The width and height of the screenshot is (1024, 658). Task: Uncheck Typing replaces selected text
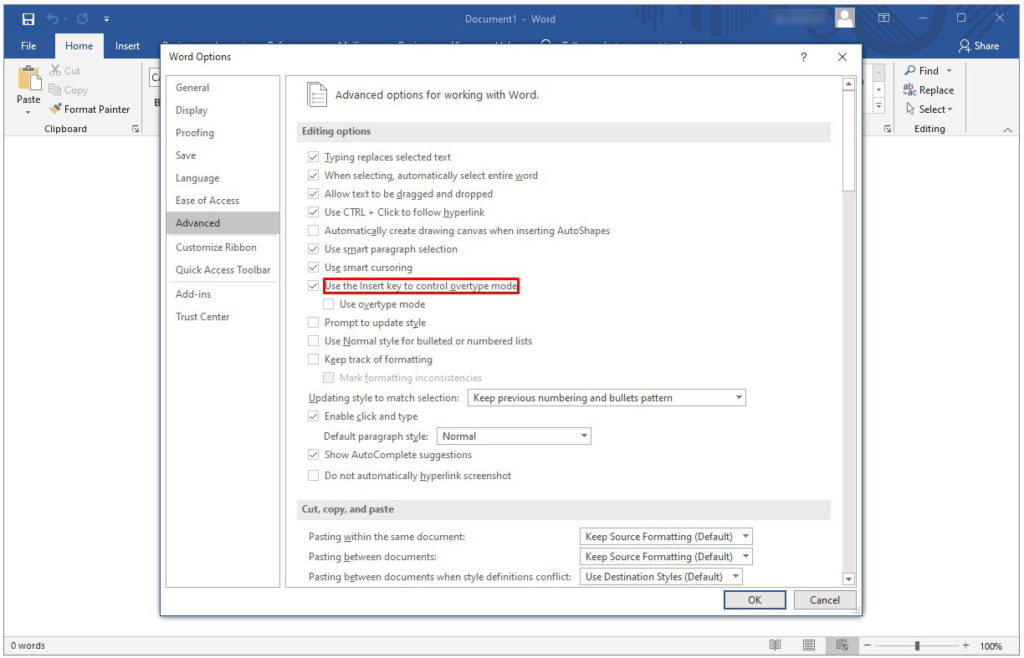coord(314,157)
